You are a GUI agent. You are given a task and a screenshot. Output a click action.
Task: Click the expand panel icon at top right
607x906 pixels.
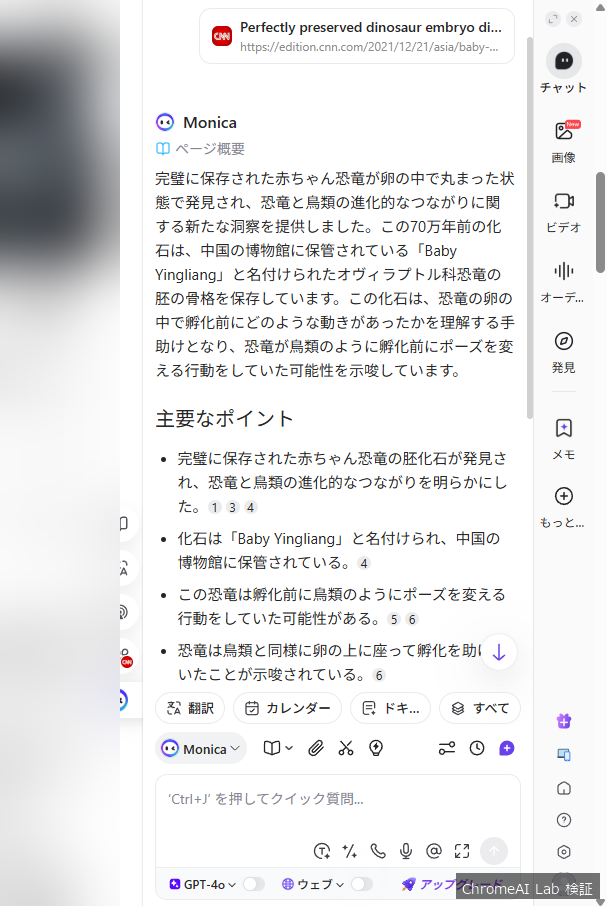(x=553, y=19)
